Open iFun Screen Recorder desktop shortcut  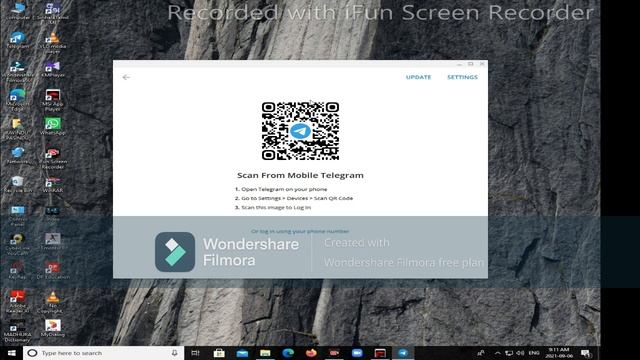(53, 158)
